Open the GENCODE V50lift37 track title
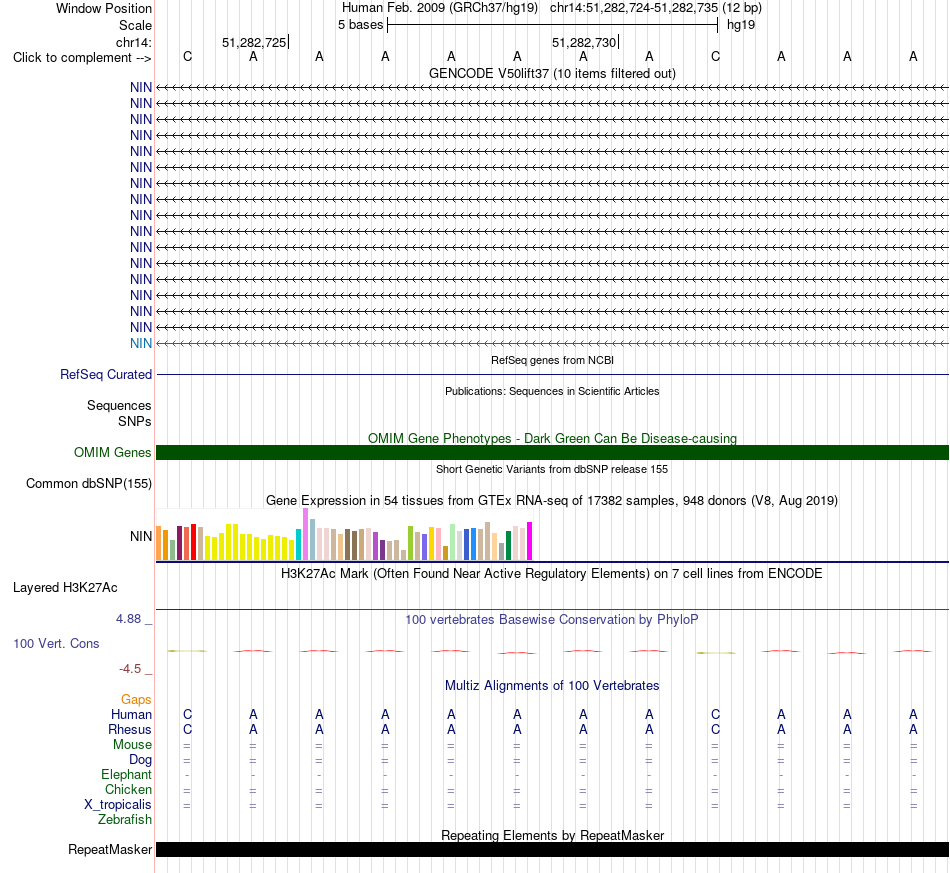 point(552,73)
